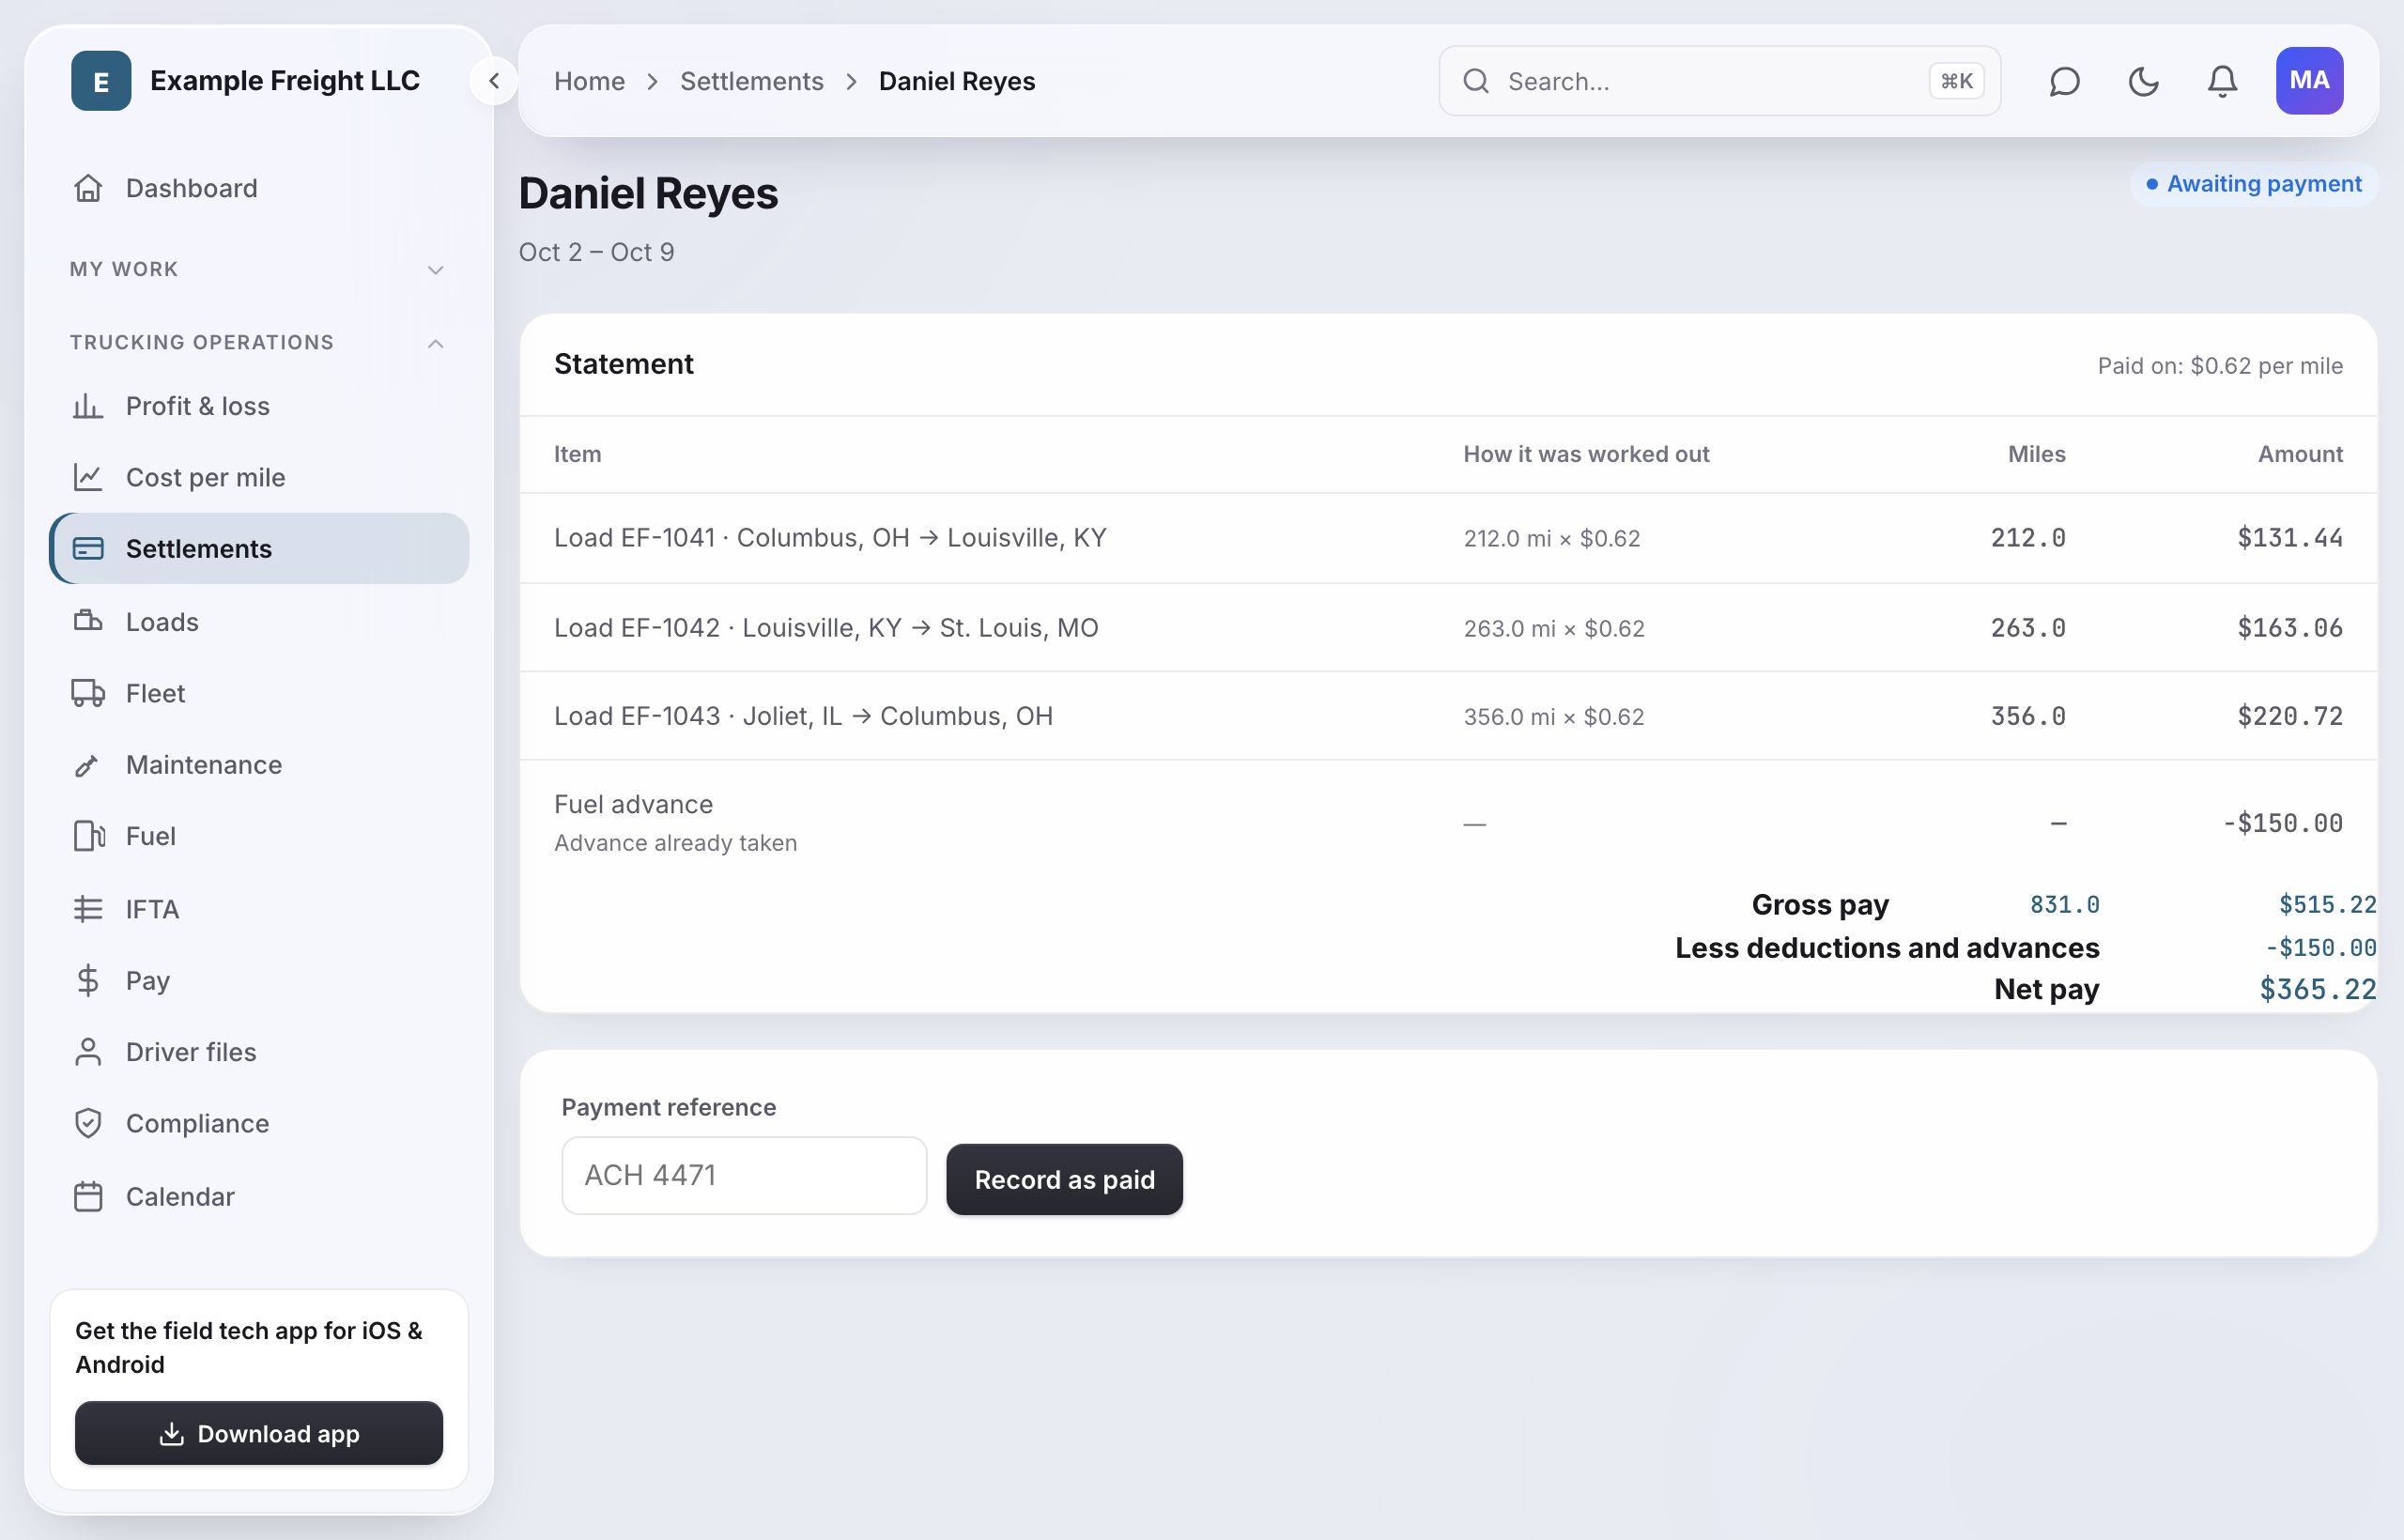Viewport: 2404px width, 1540px height.
Task: Click the Payment reference input
Action: point(744,1175)
